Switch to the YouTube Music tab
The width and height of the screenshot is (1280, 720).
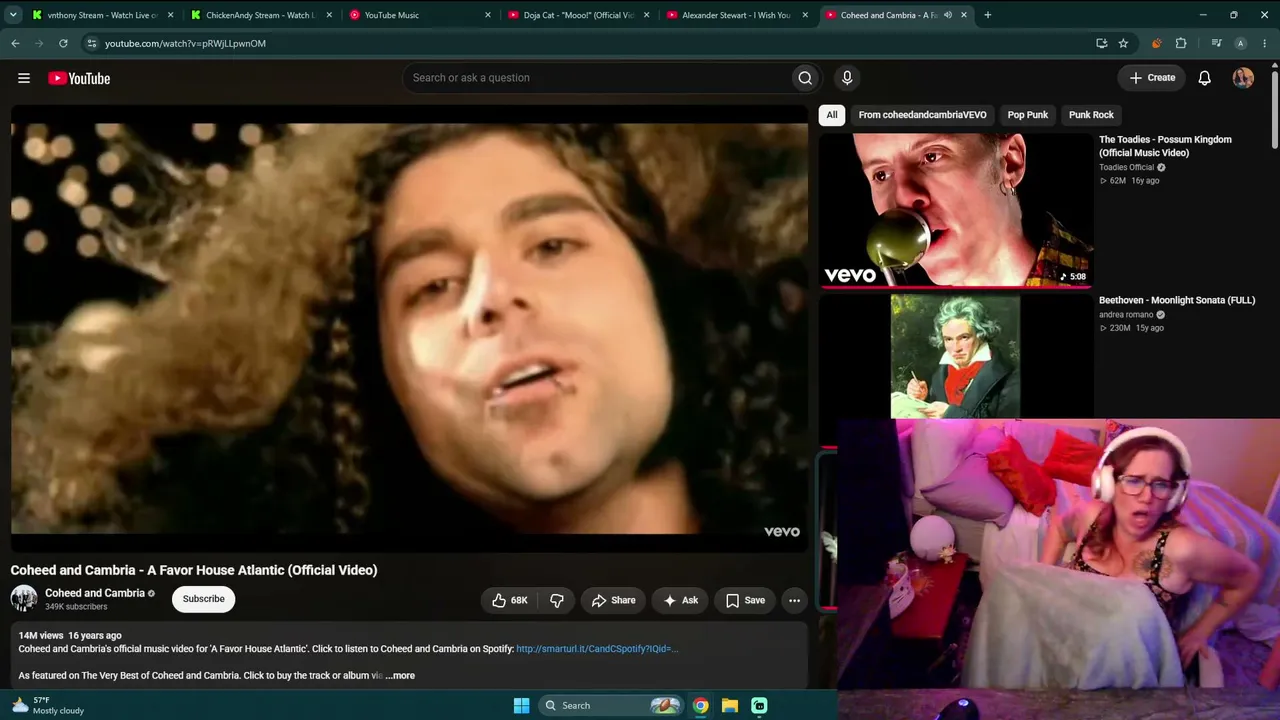[420, 15]
